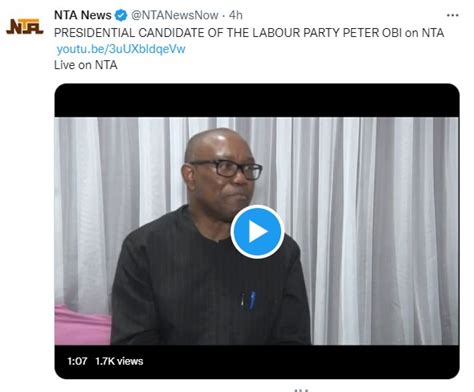Viewport: 474px width, 392px height.
Task: Click the blue verified badge
Action: pyautogui.click(x=121, y=15)
